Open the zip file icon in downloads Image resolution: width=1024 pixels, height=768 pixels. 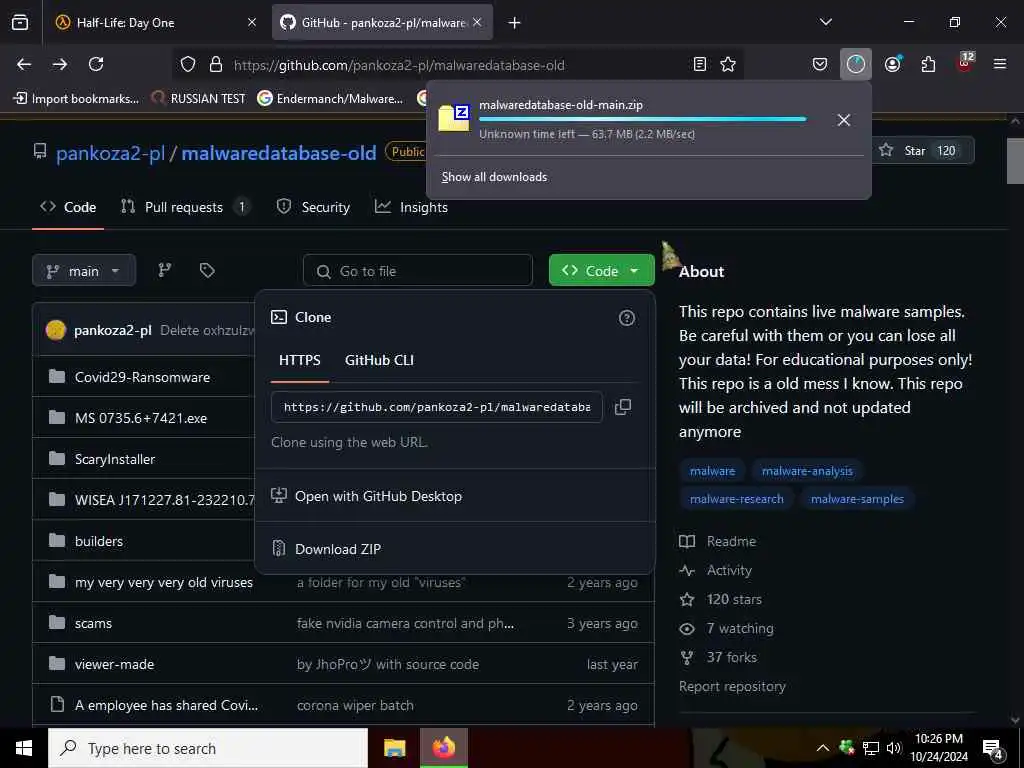pyautogui.click(x=454, y=118)
